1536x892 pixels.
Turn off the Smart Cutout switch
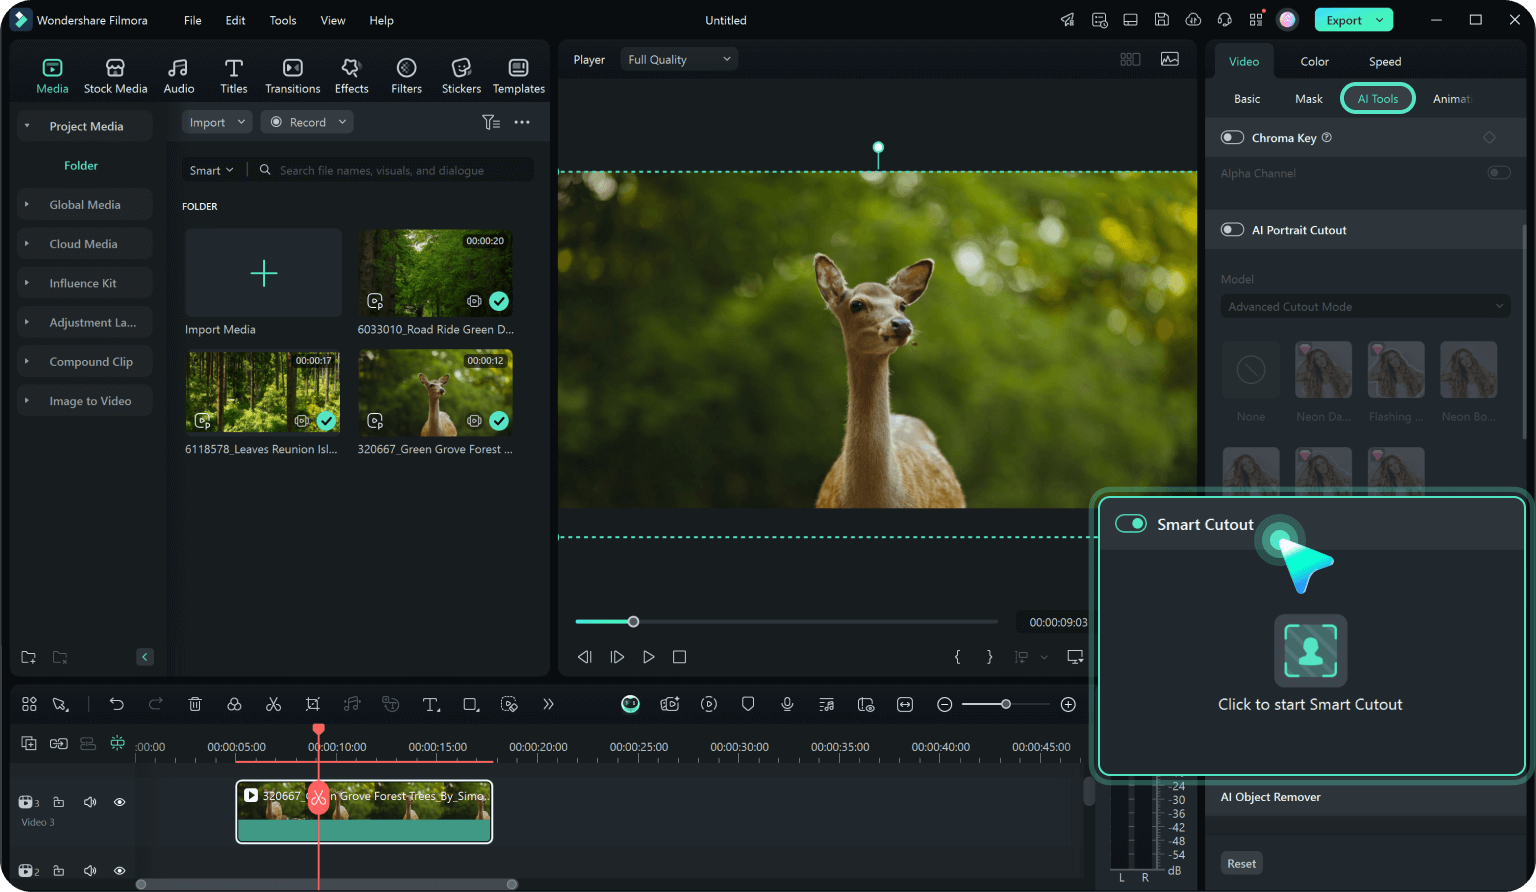(x=1131, y=524)
